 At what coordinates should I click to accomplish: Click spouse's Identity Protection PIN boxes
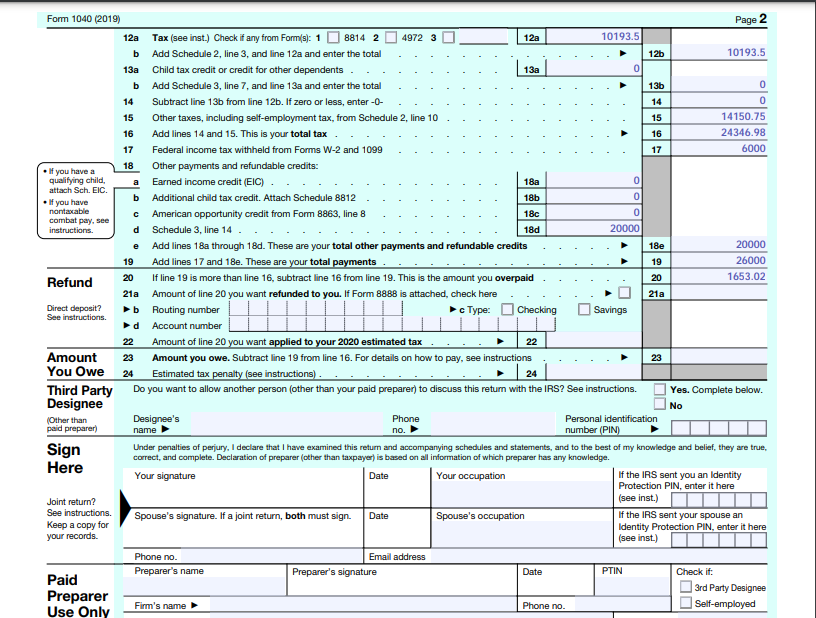(719, 540)
